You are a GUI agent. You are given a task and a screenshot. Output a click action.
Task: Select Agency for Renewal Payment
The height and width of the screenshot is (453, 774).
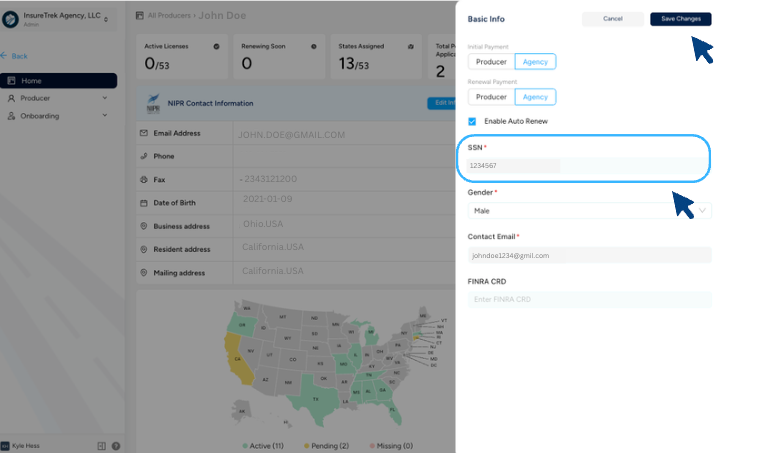535,97
